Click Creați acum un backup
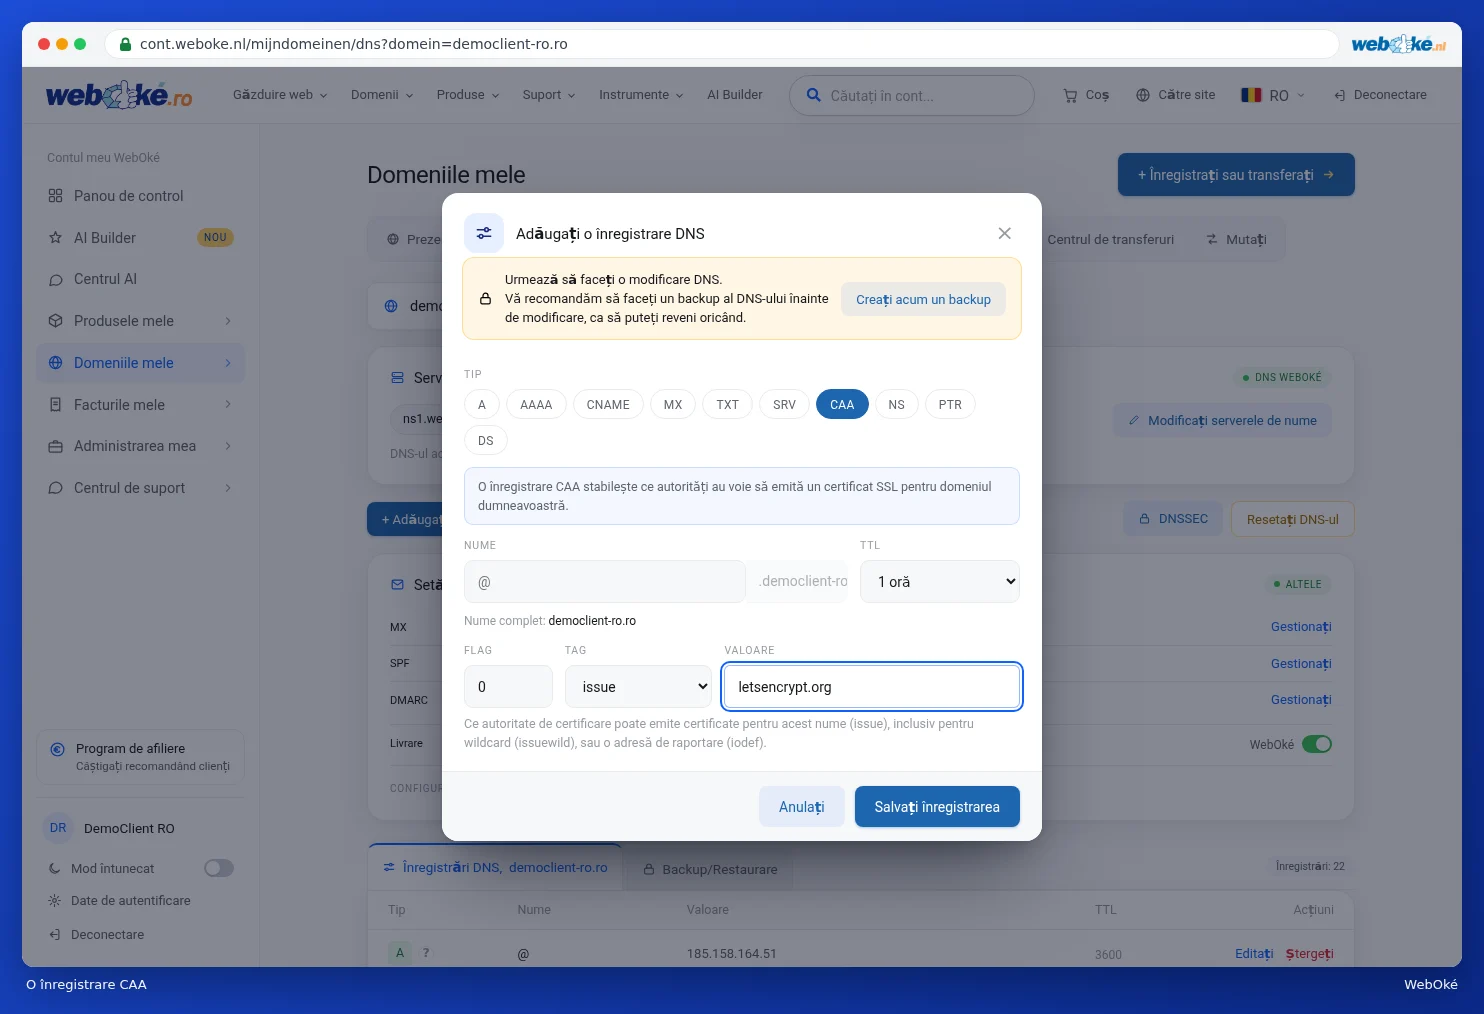The height and width of the screenshot is (1014, 1484). pyautogui.click(x=923, y=299)
